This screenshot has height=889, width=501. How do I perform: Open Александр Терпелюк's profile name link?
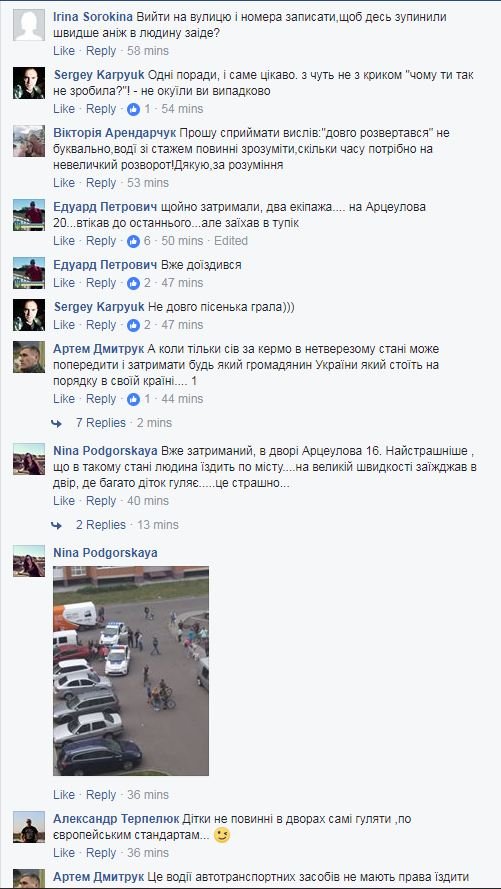click(116, 819)
